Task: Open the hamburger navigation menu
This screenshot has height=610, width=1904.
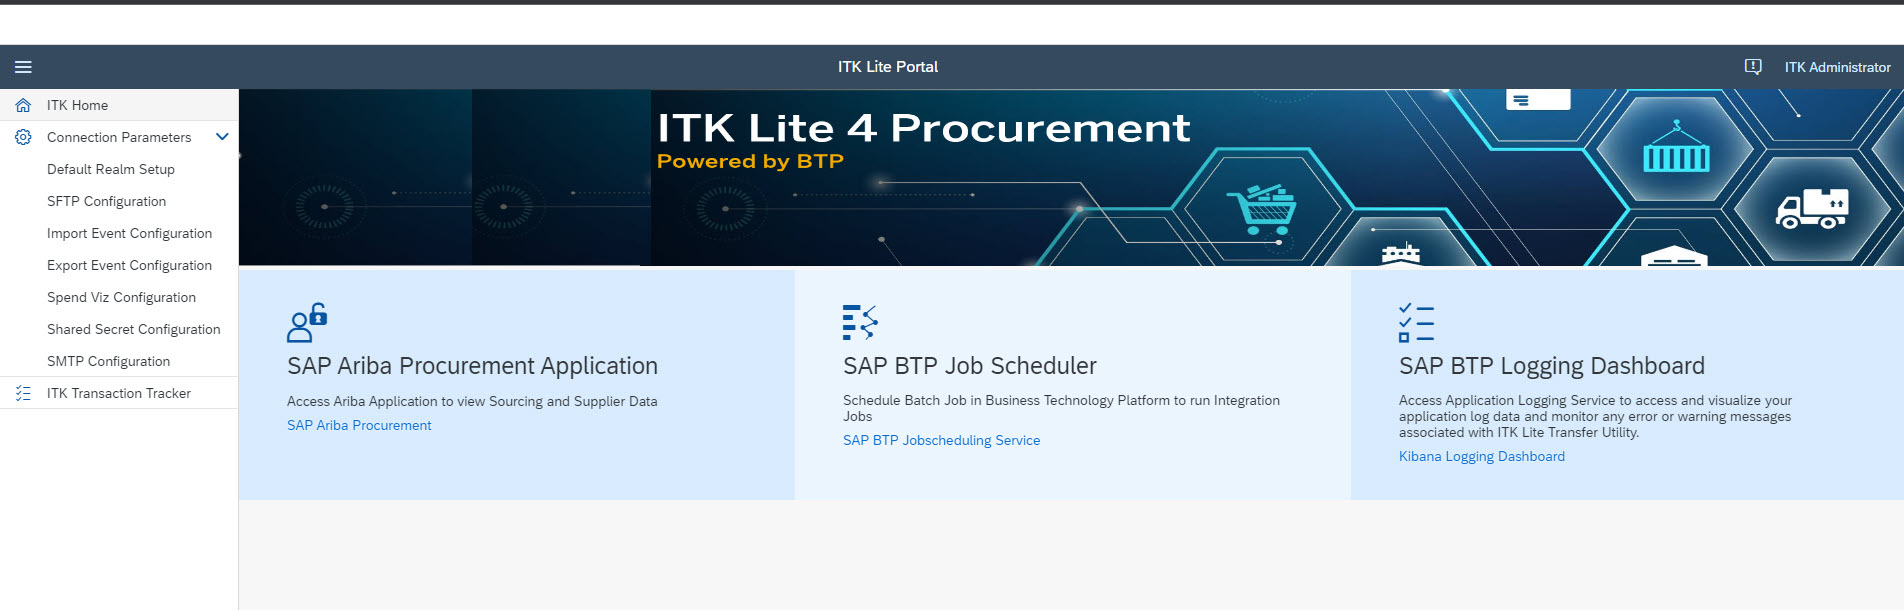Action: point(23,67)
